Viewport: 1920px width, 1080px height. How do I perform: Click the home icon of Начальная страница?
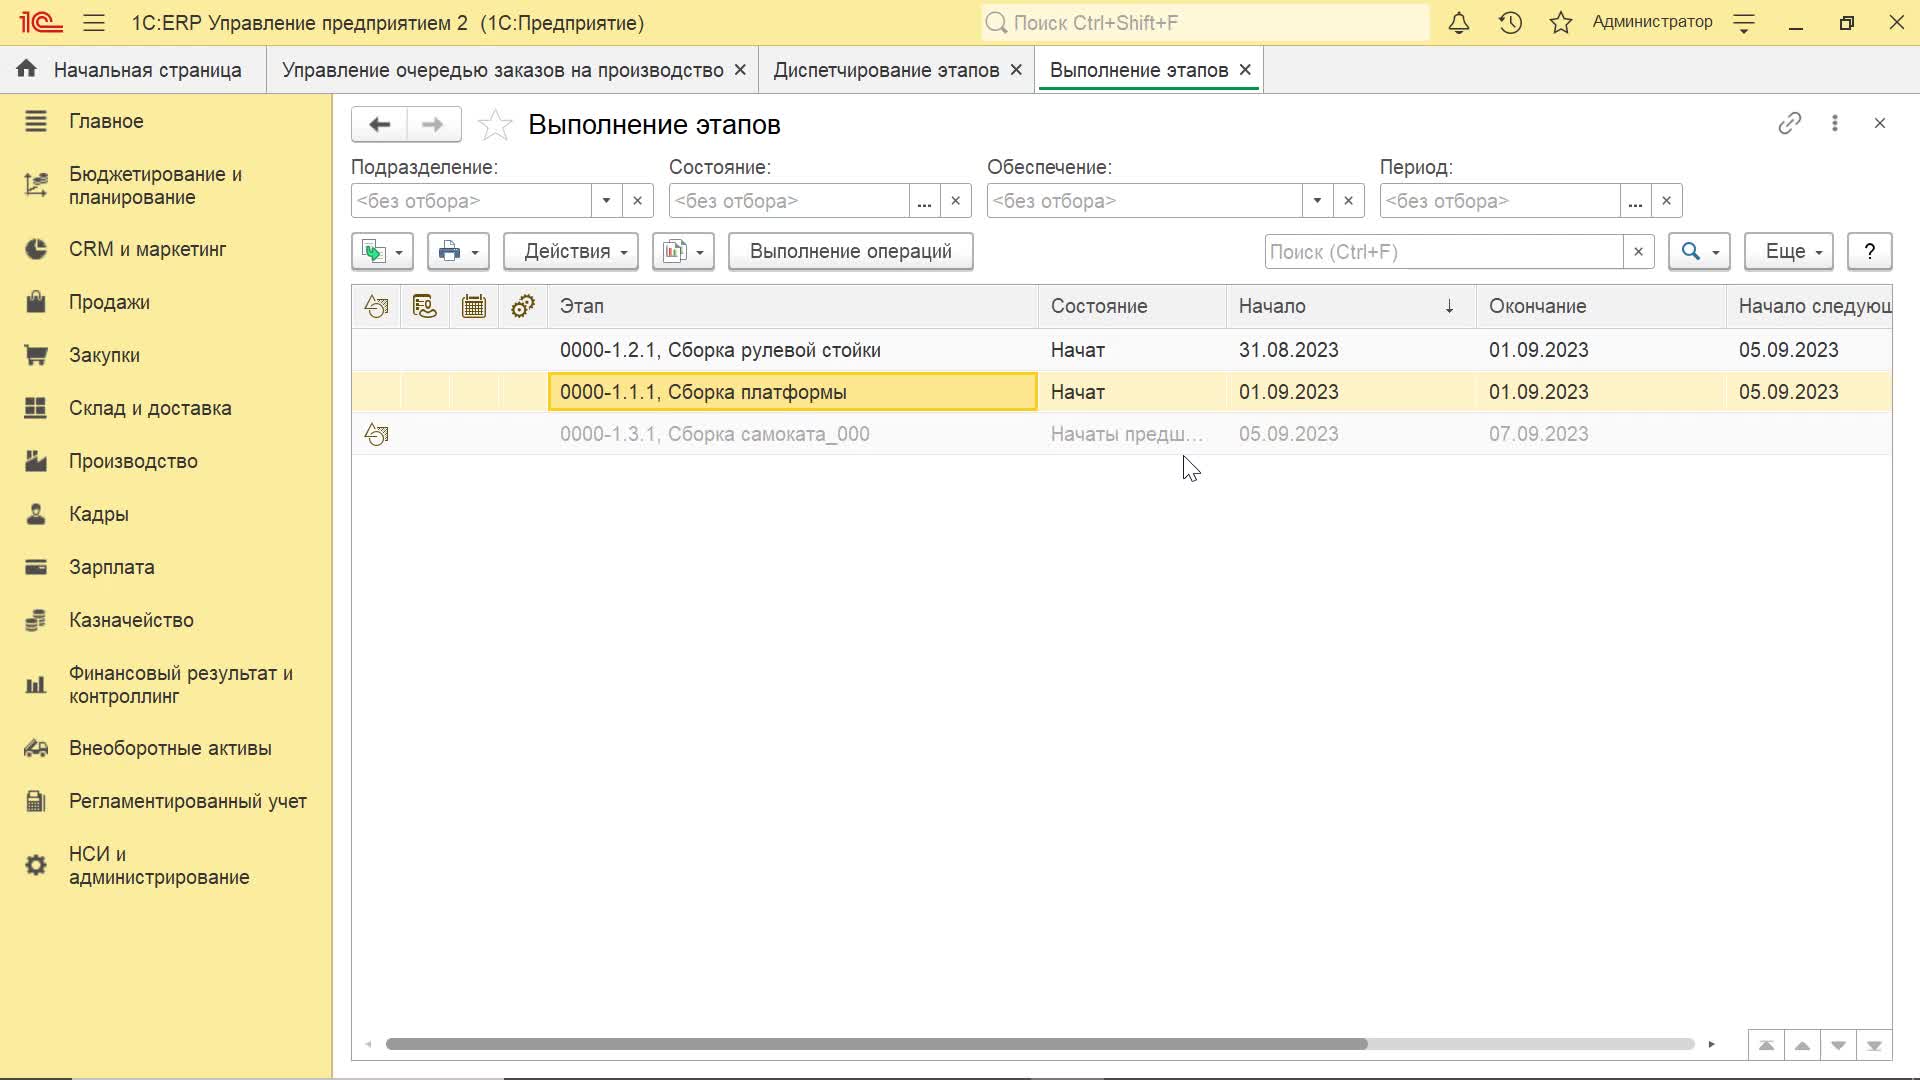coord(27,69)
